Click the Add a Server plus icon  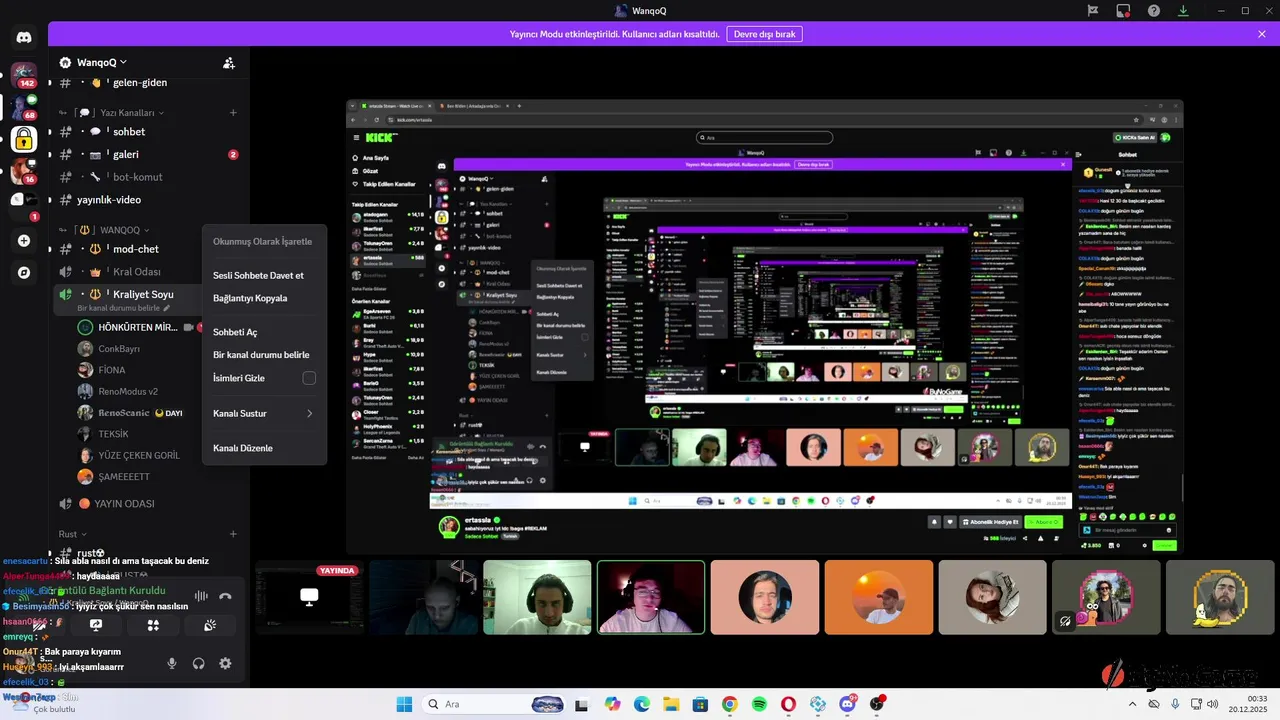point(24,241)
